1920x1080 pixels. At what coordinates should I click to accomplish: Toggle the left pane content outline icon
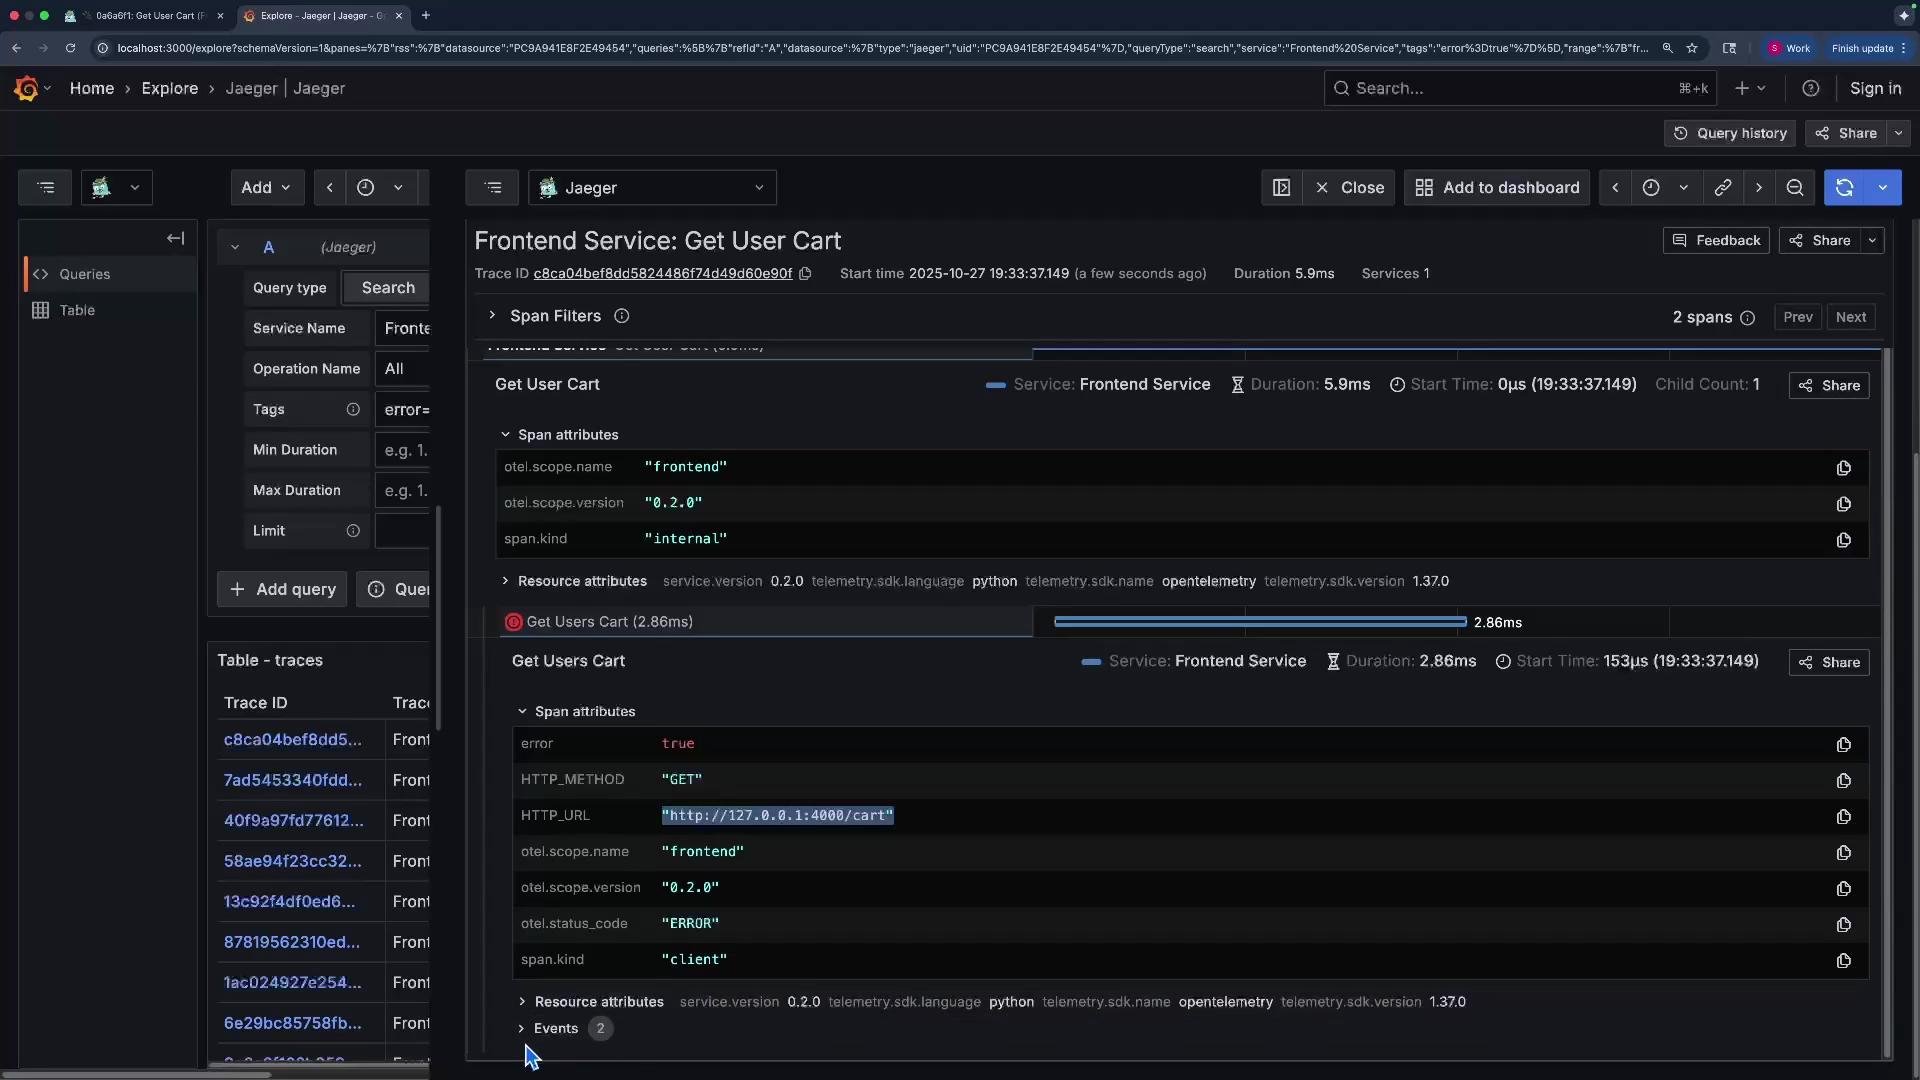pos(45,187)
